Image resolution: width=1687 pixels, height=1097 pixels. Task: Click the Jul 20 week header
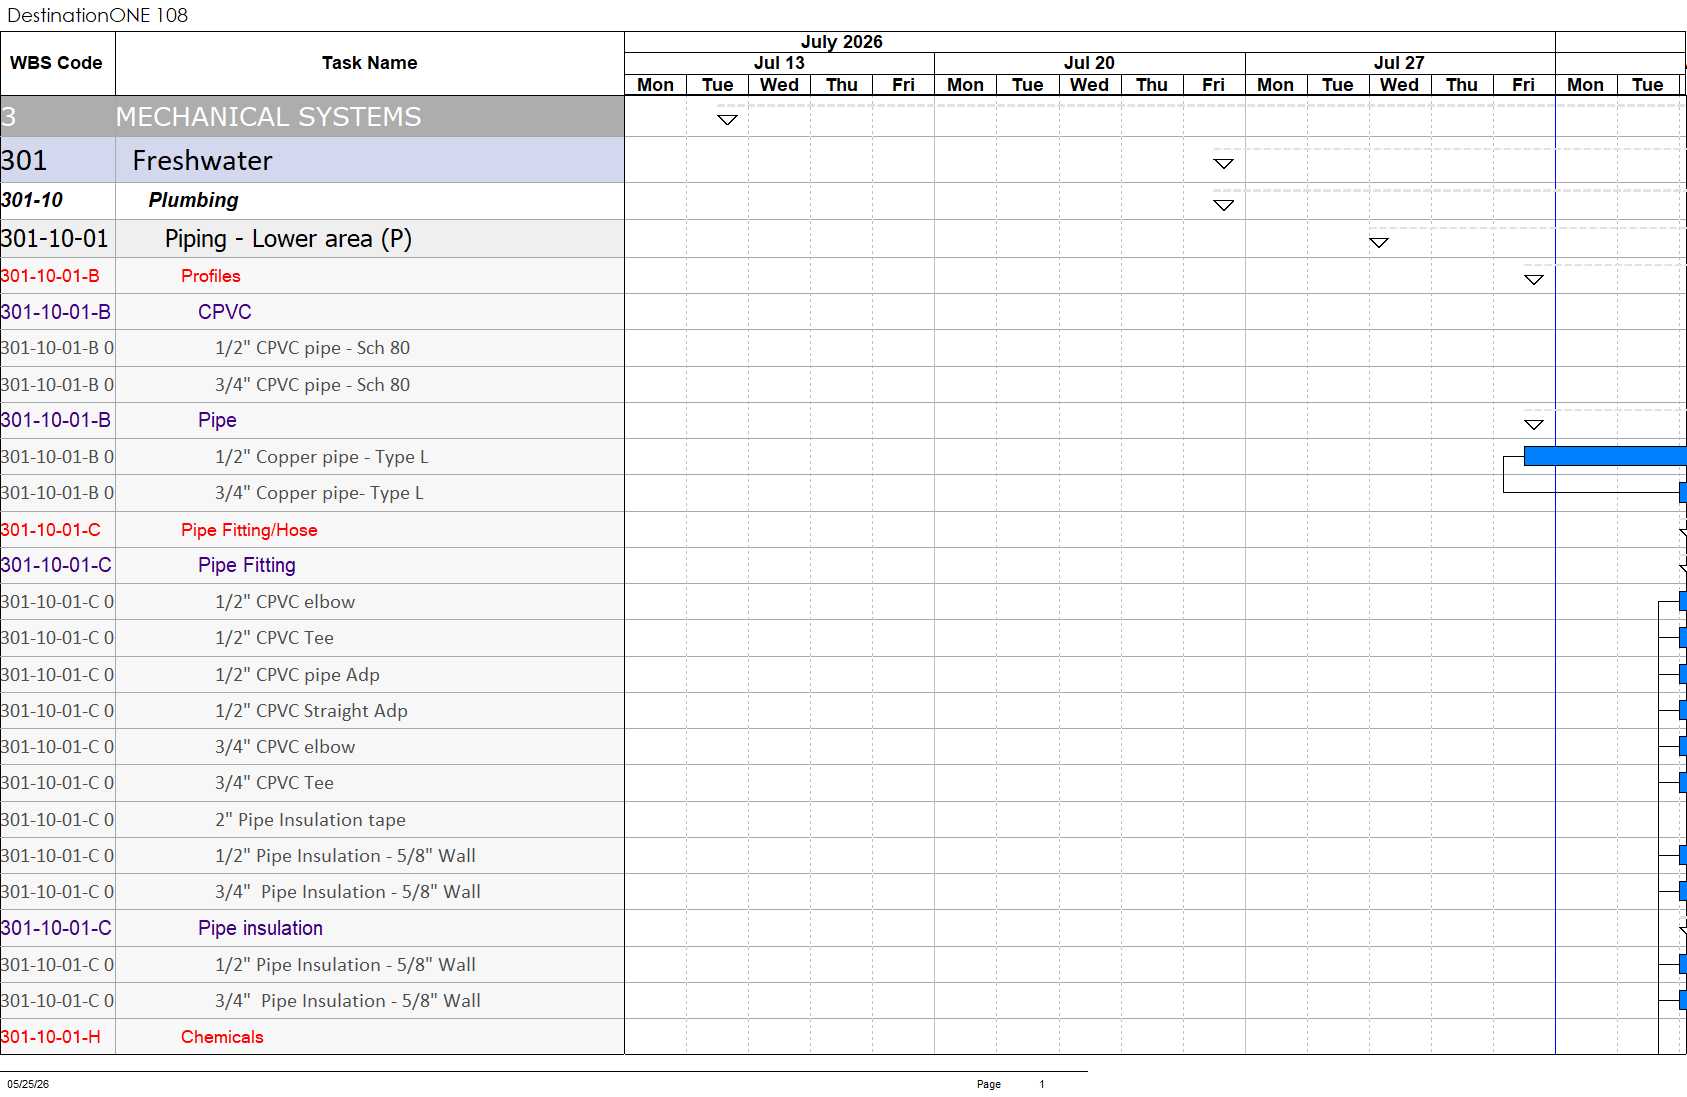point(1089,63)
